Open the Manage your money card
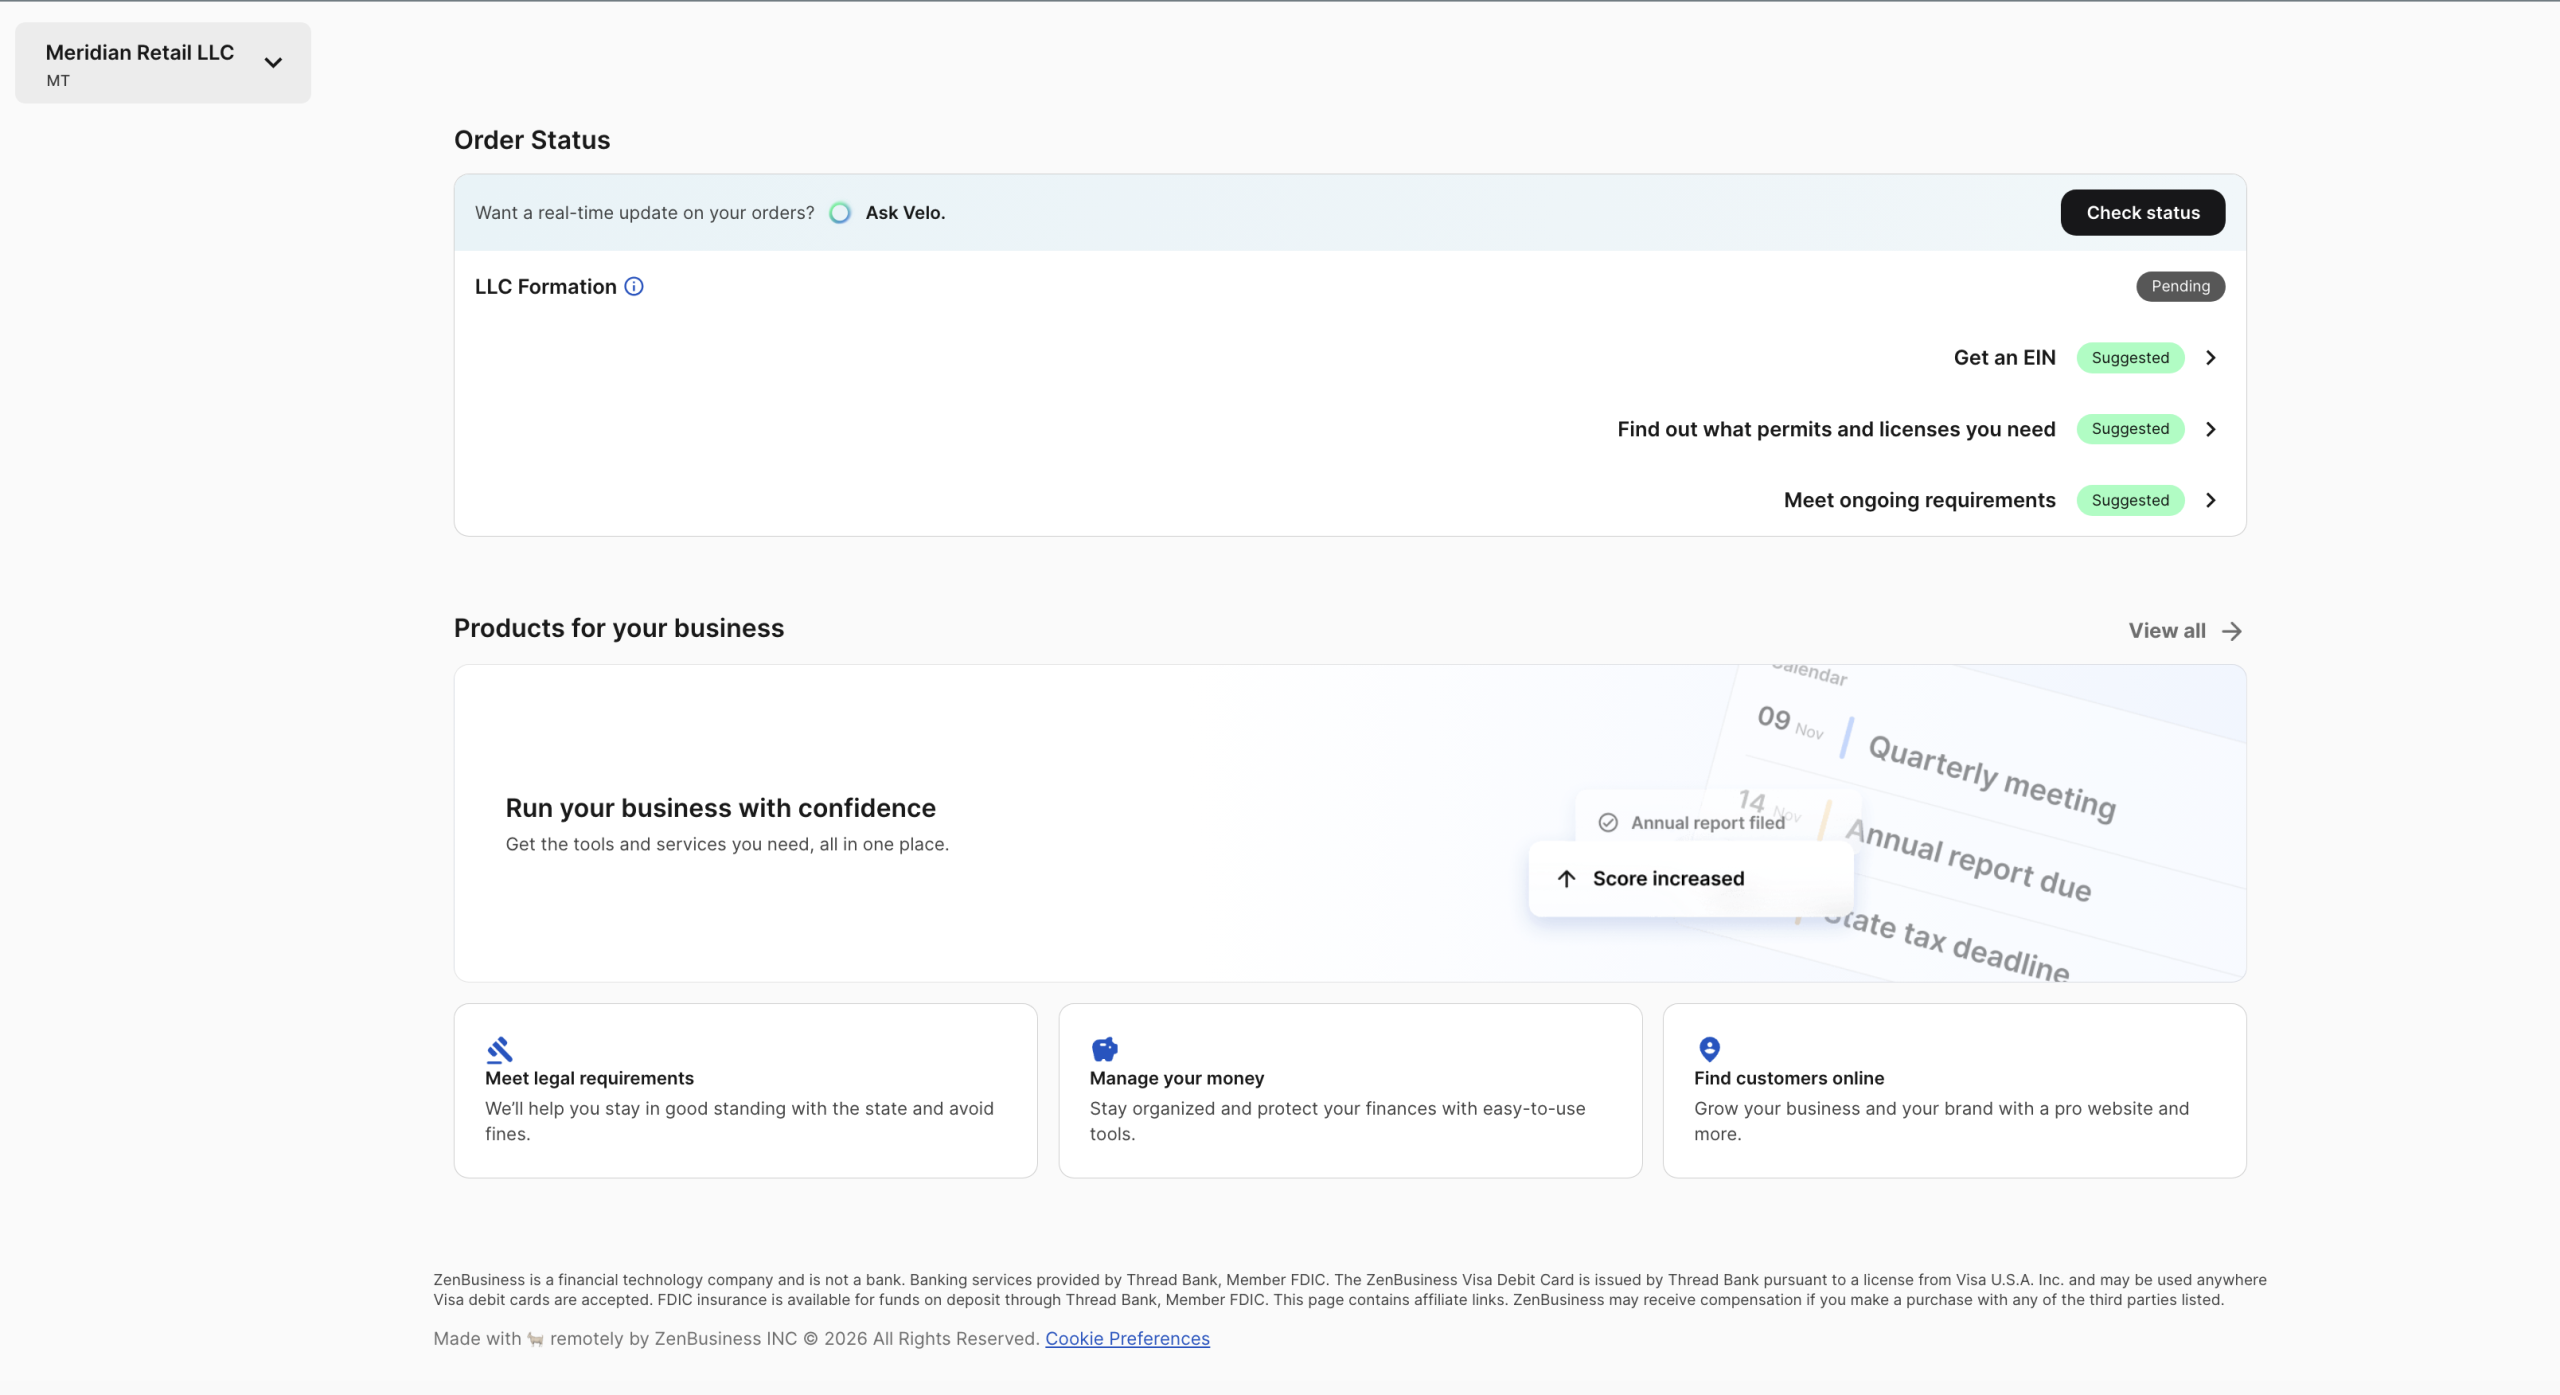This screenshot has width=2560, height=1395. 1350,1091
